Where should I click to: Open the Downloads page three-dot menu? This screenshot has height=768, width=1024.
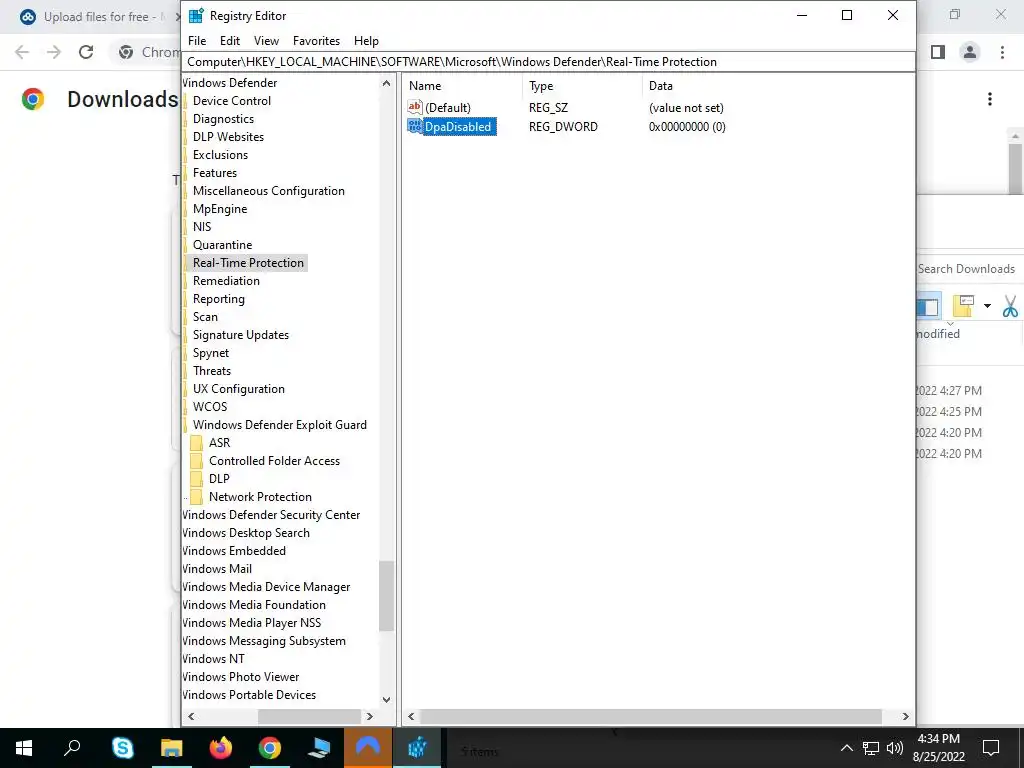coord(990,99)
